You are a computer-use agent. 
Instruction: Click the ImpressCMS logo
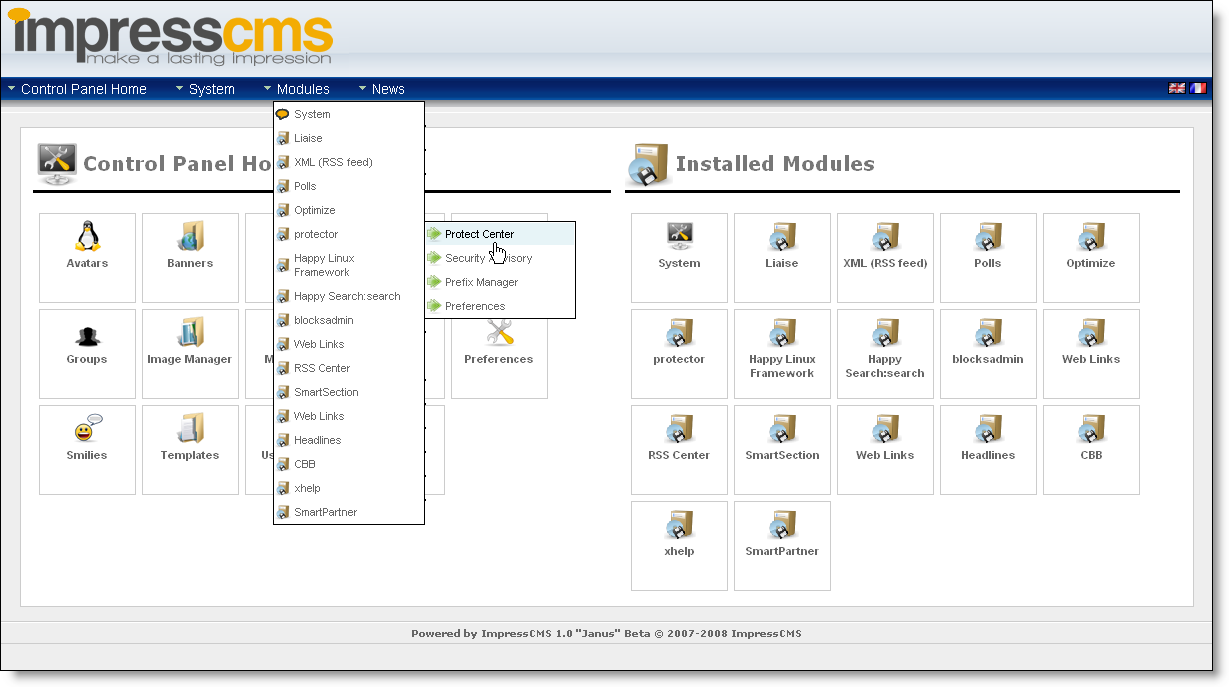pyautogui.click(x=170, y=37)
